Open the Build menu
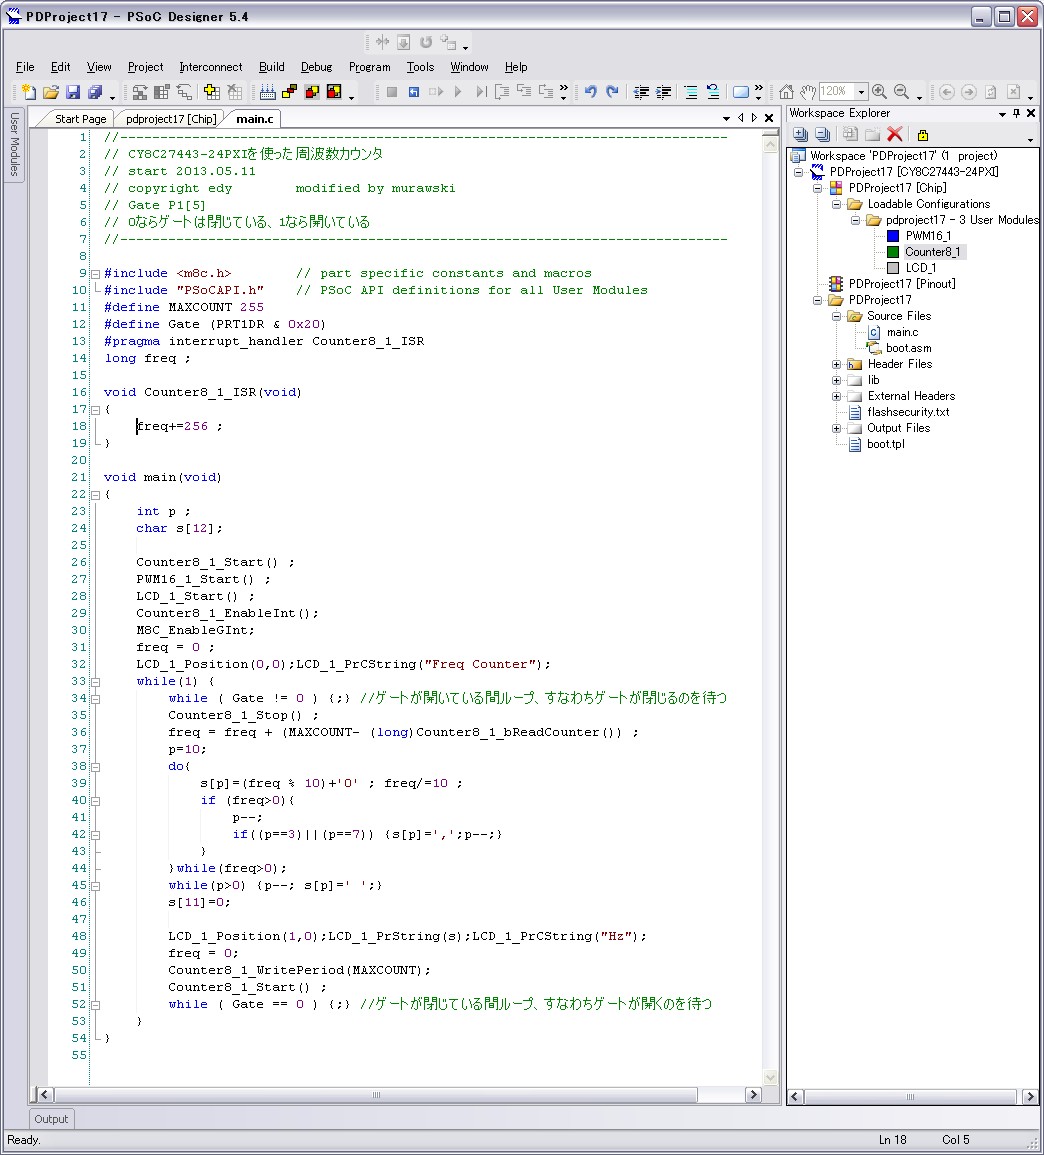This screenshot has width=1044, height=1155. tap(271, 67)
